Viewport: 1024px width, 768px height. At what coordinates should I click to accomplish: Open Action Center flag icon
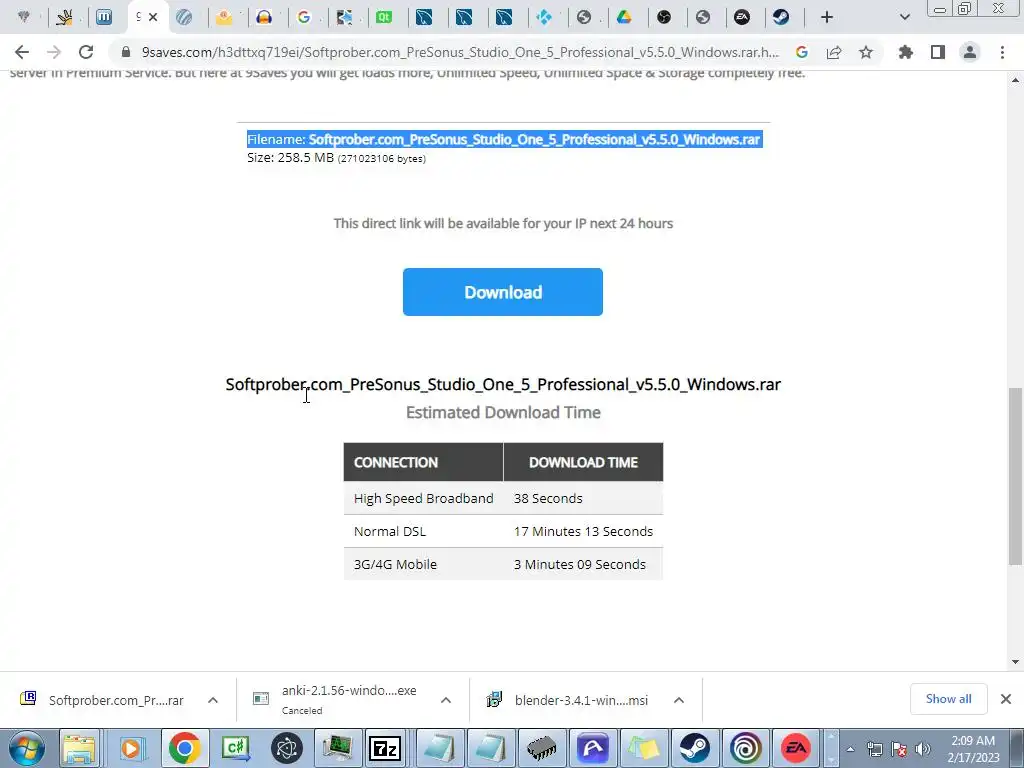point(899,749)
